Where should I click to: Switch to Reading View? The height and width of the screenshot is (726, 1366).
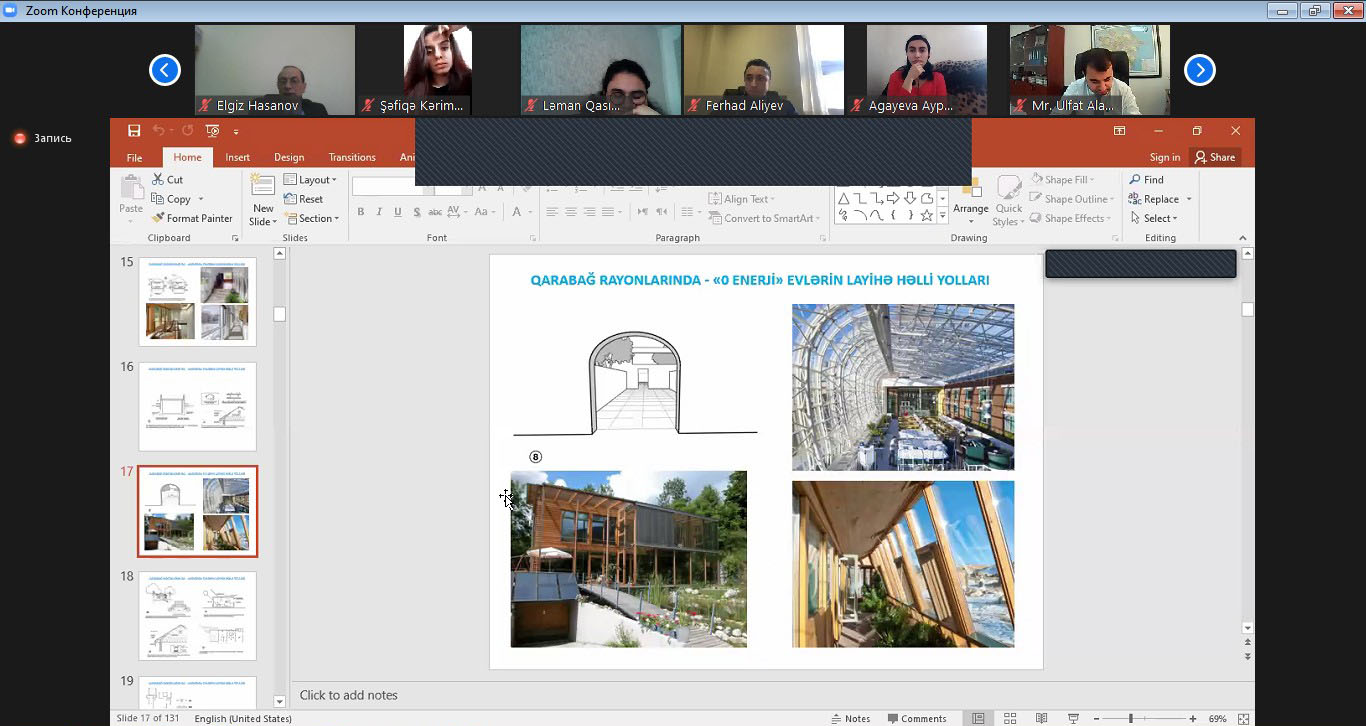[x=1041, y=718]
